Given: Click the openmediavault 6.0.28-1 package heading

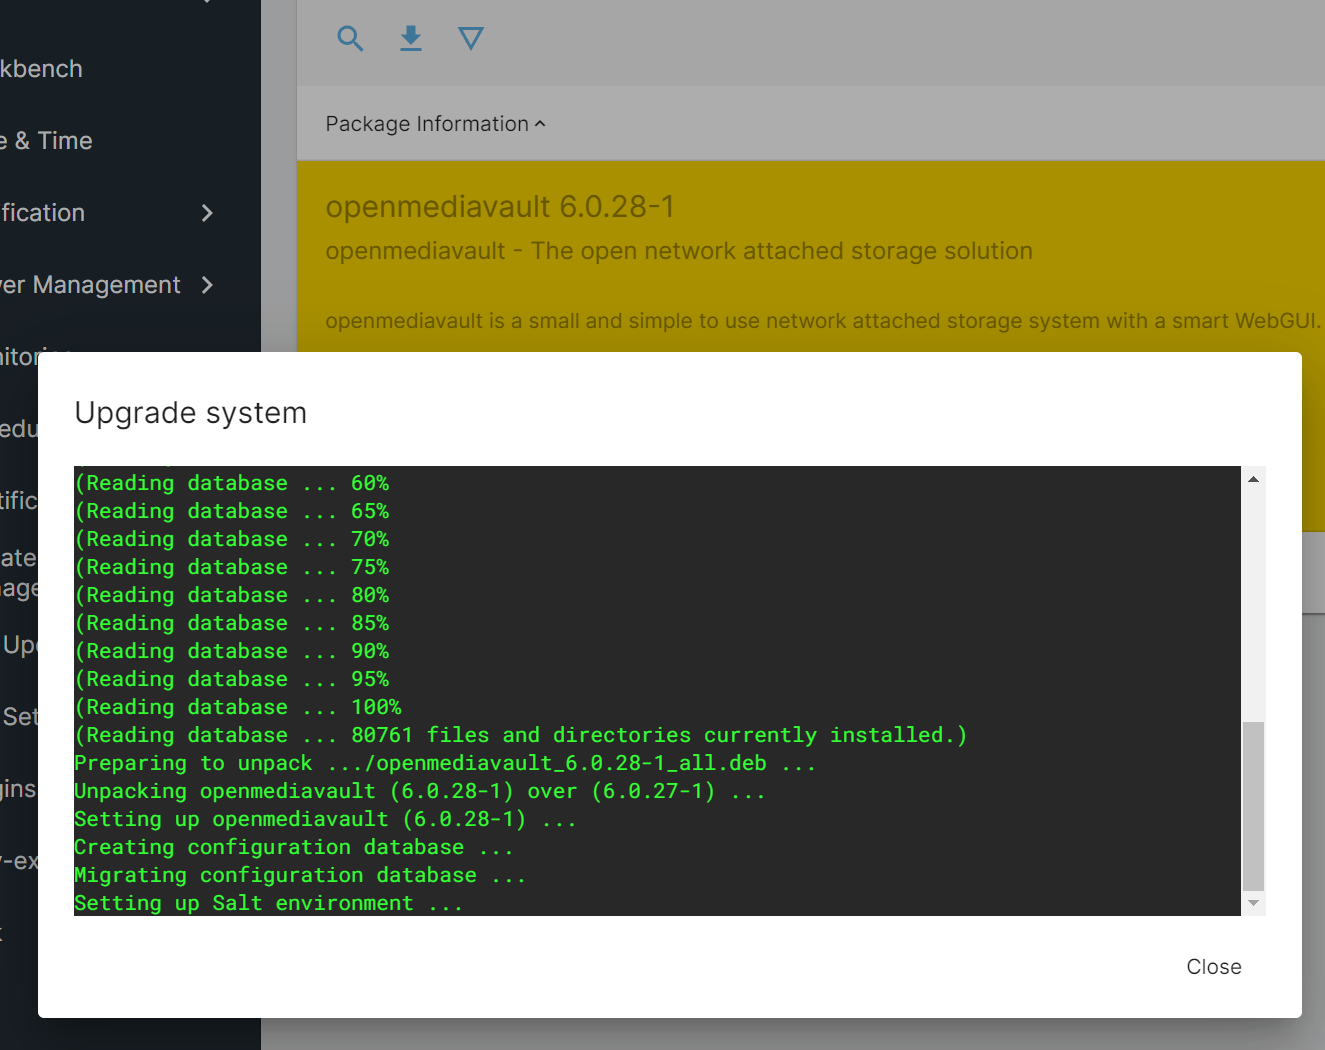Looking at the screenshot, I should click(x=499, y=206).
